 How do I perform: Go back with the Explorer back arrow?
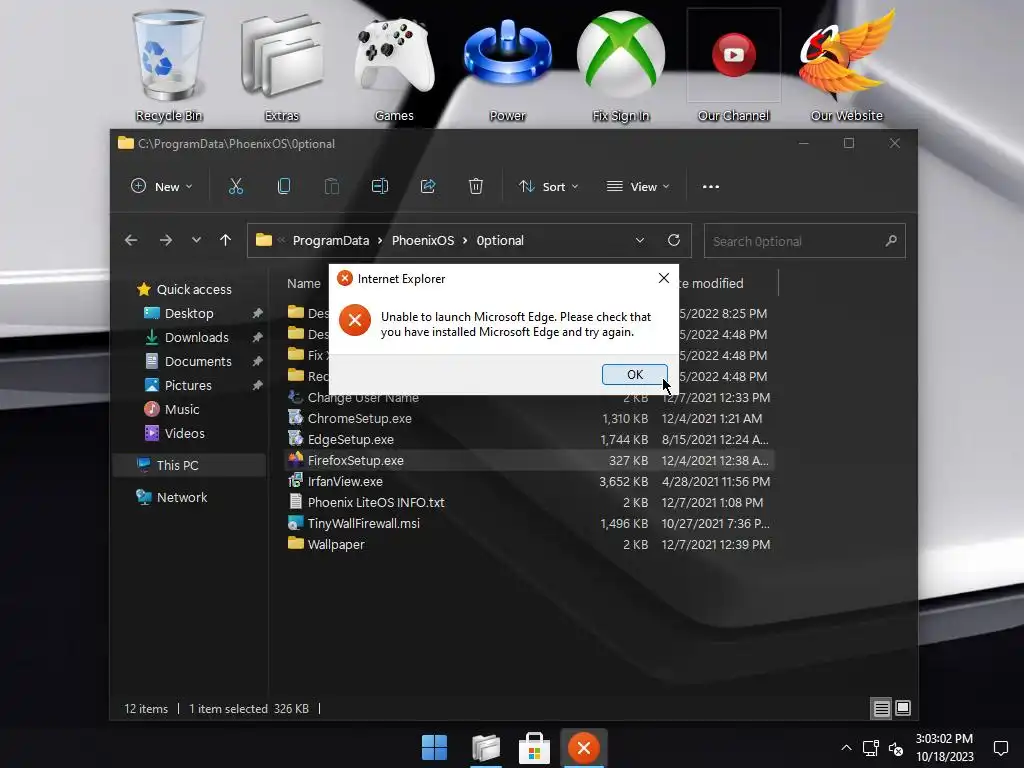click(131, 240)
